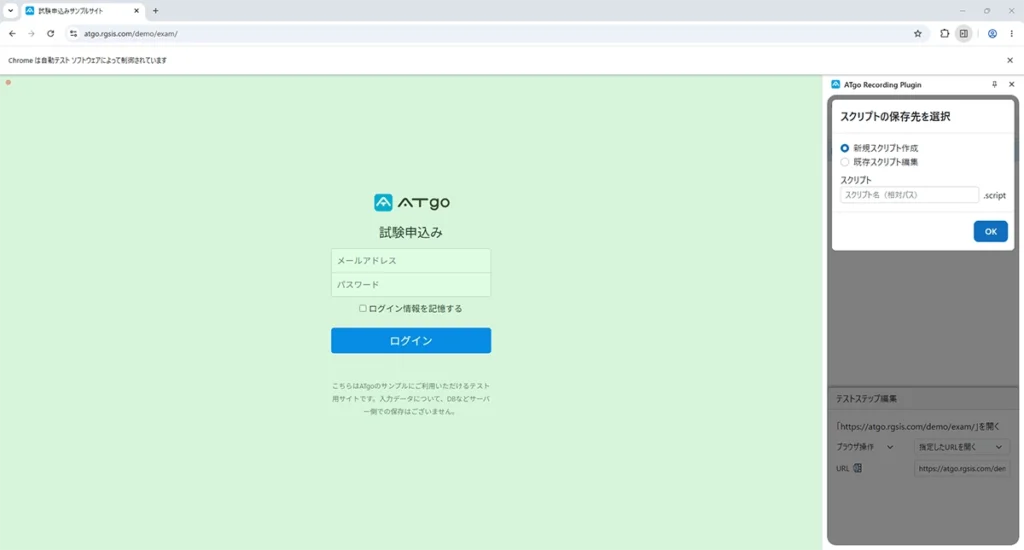The width and height of the screenshot is (1024, 550).
Task: Open the tab search dropdown arrow
Action: 10,10
